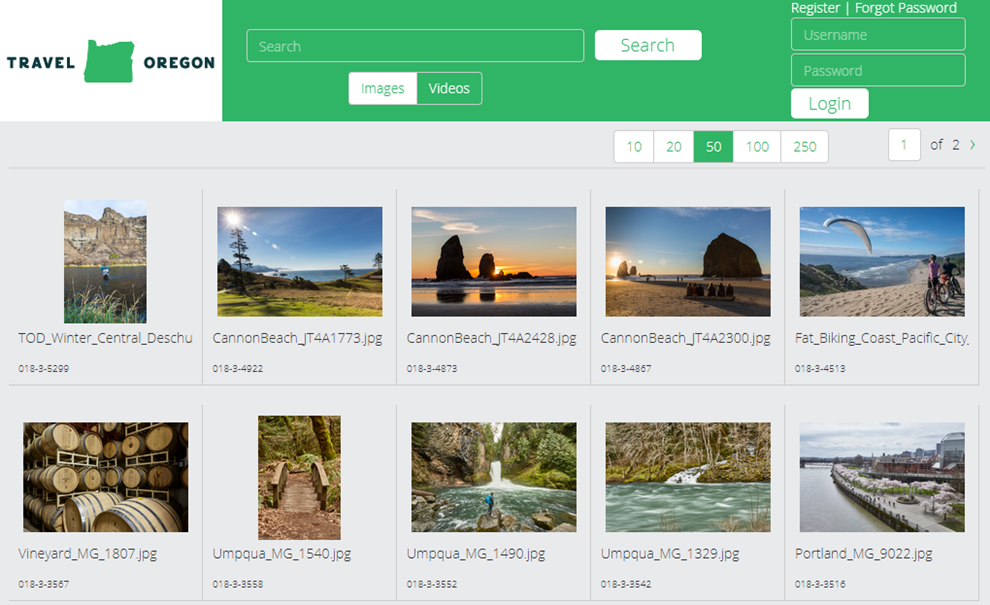Click the Login button
This screenshot has height=605, width=990.
[829, 103]
